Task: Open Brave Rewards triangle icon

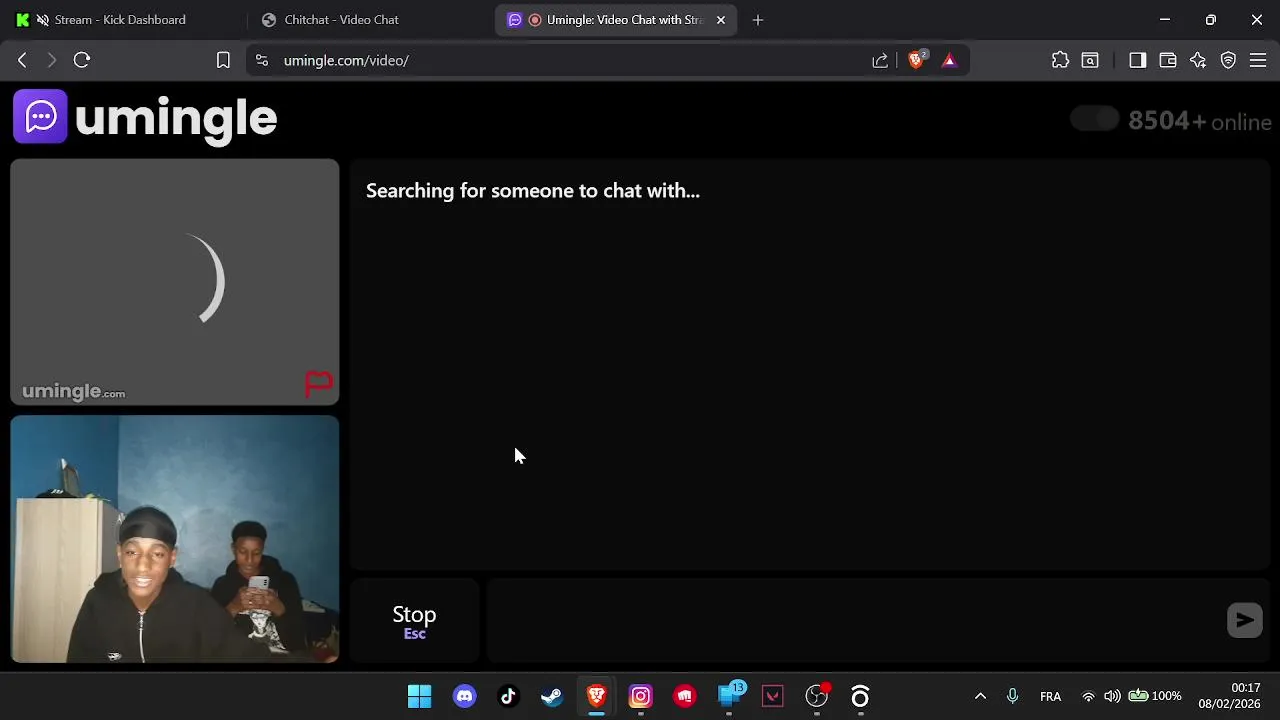Action: tap(949, 60)
